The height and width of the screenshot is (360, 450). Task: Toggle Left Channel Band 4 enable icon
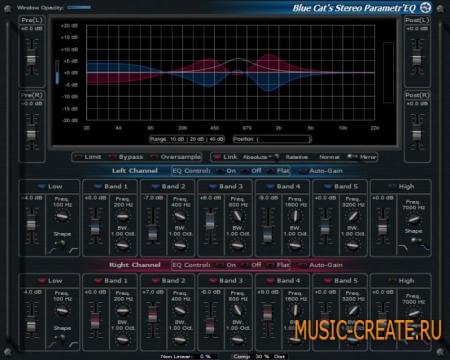tap(270, 186)
